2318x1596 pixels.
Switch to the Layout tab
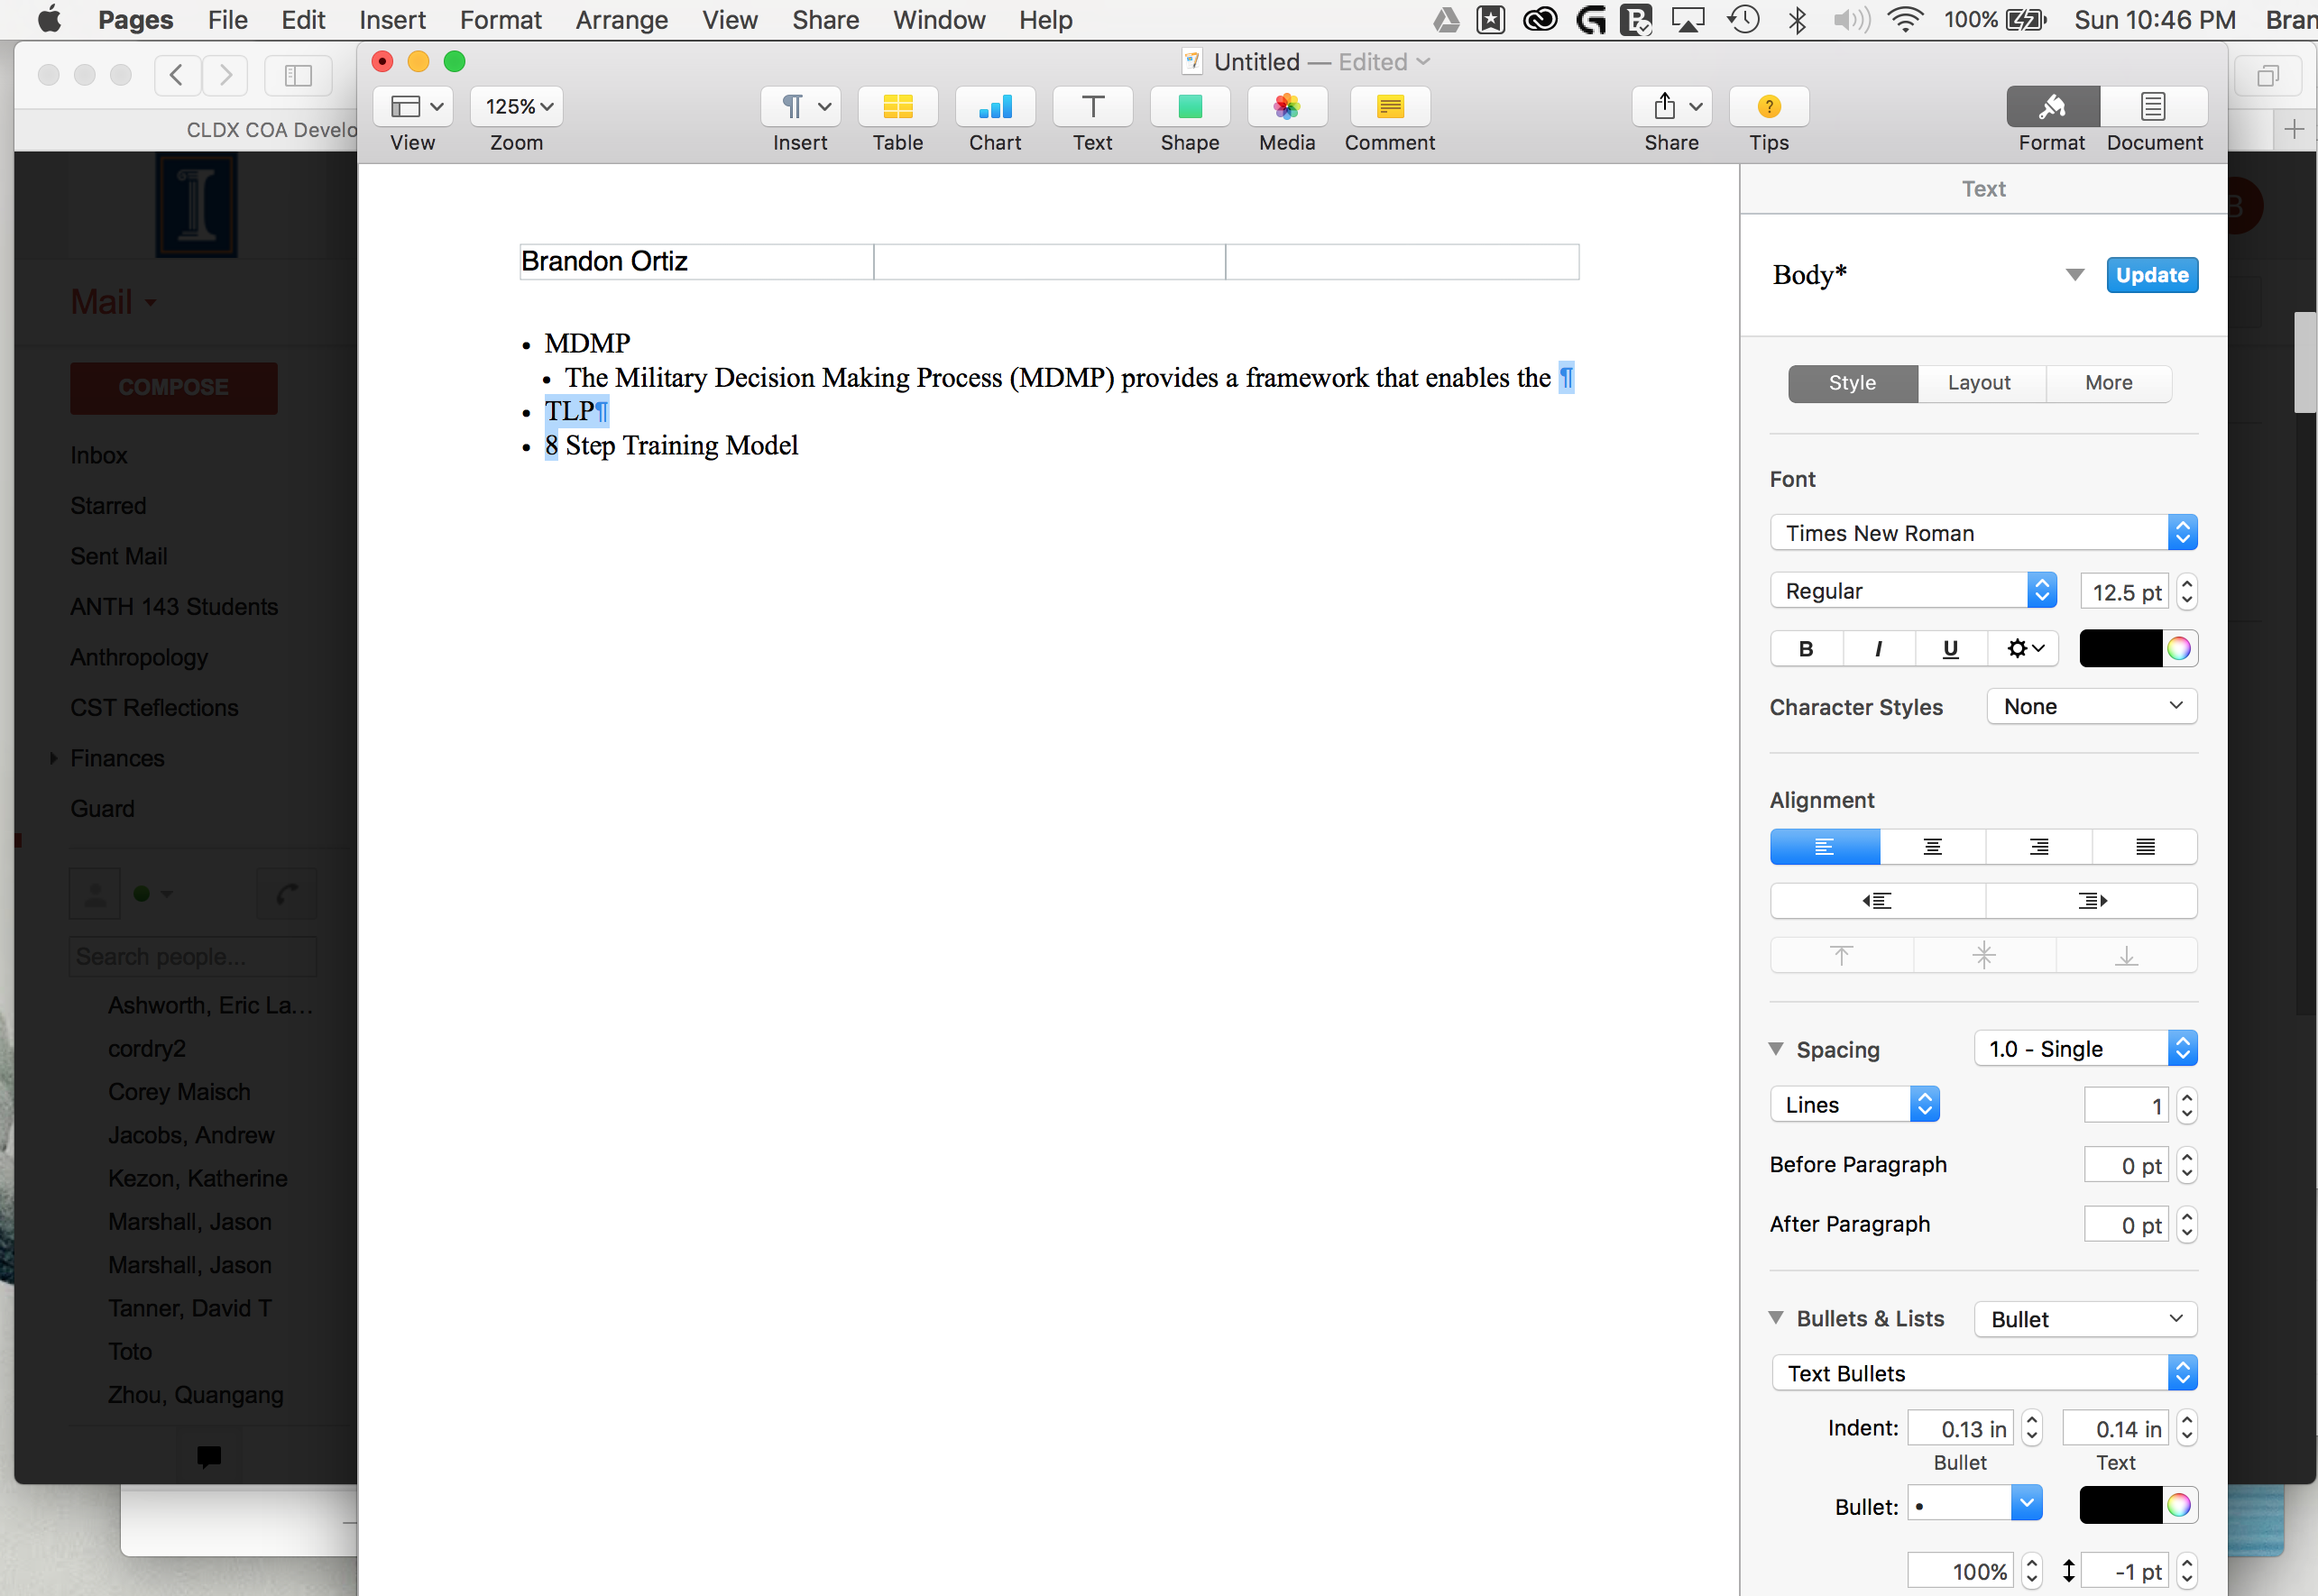click(1980, 383)
